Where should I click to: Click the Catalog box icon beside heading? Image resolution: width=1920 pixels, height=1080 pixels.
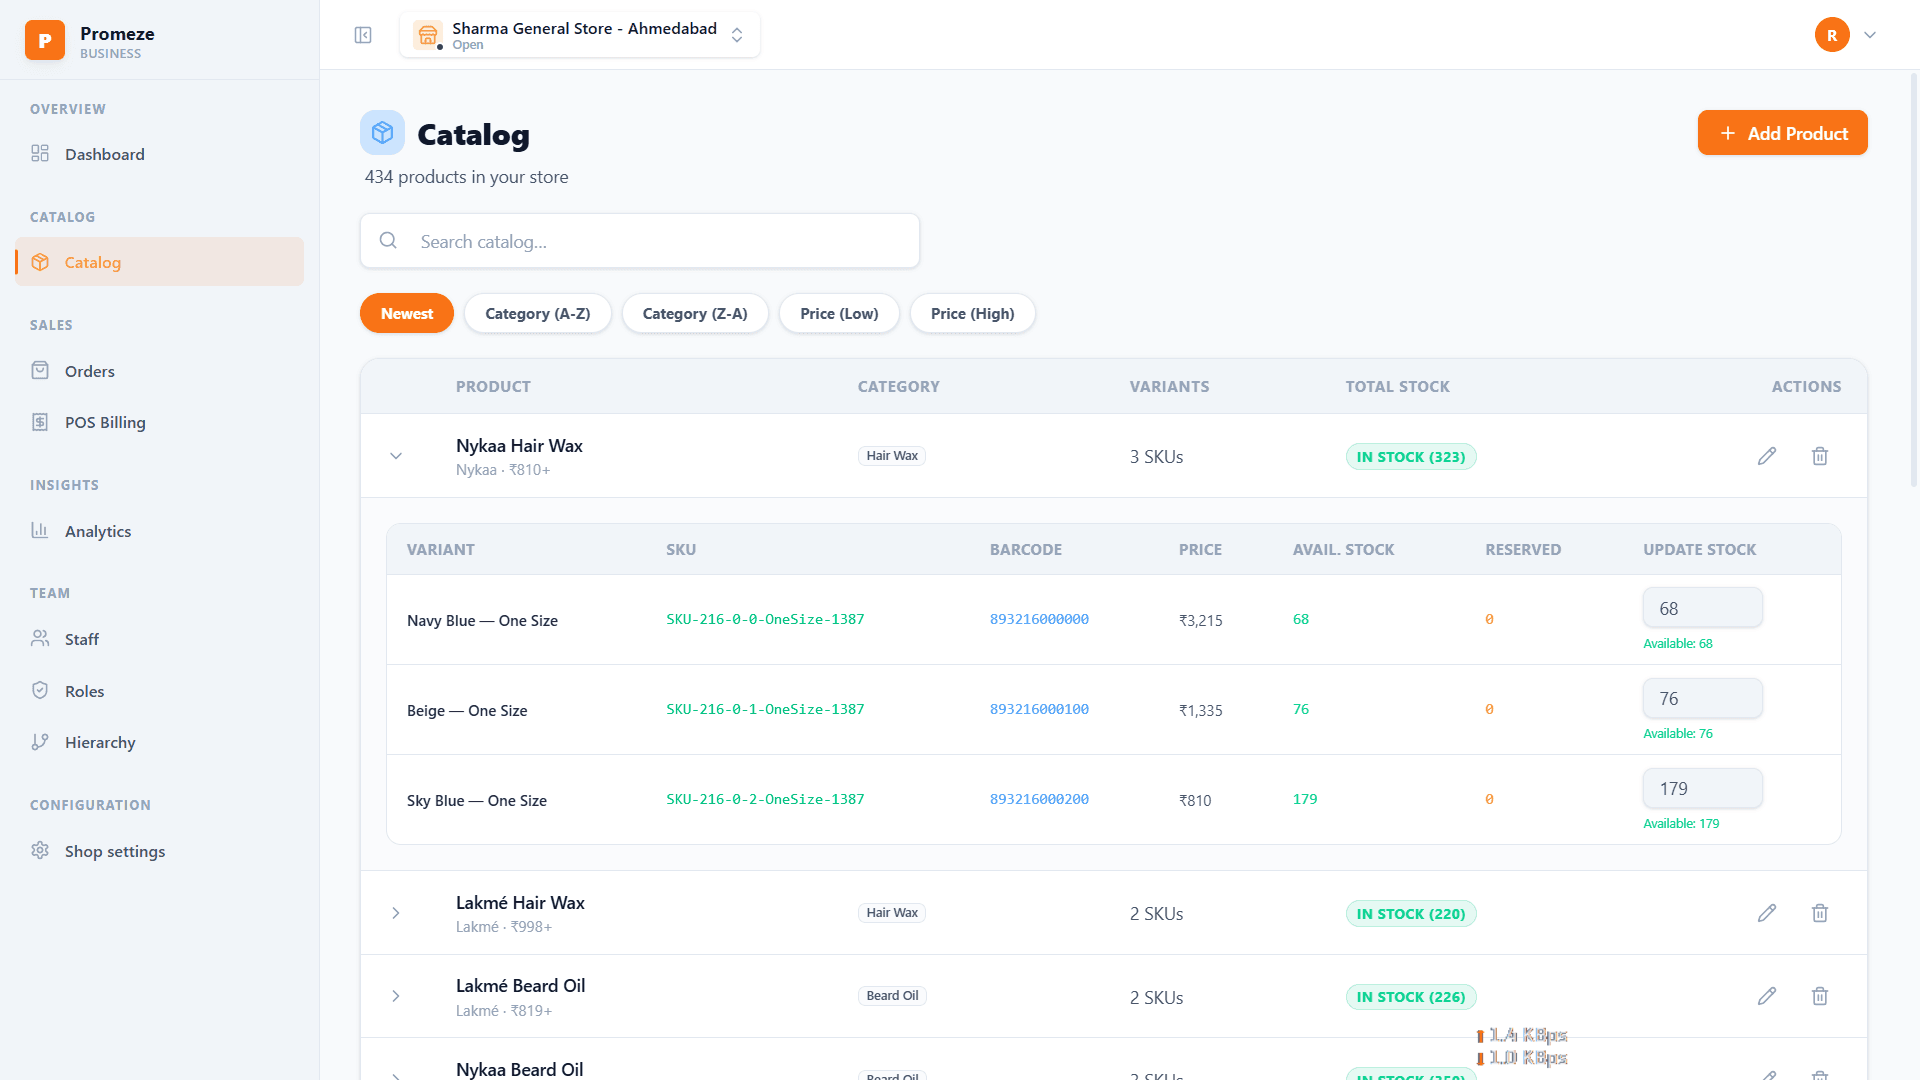[382, 133]
